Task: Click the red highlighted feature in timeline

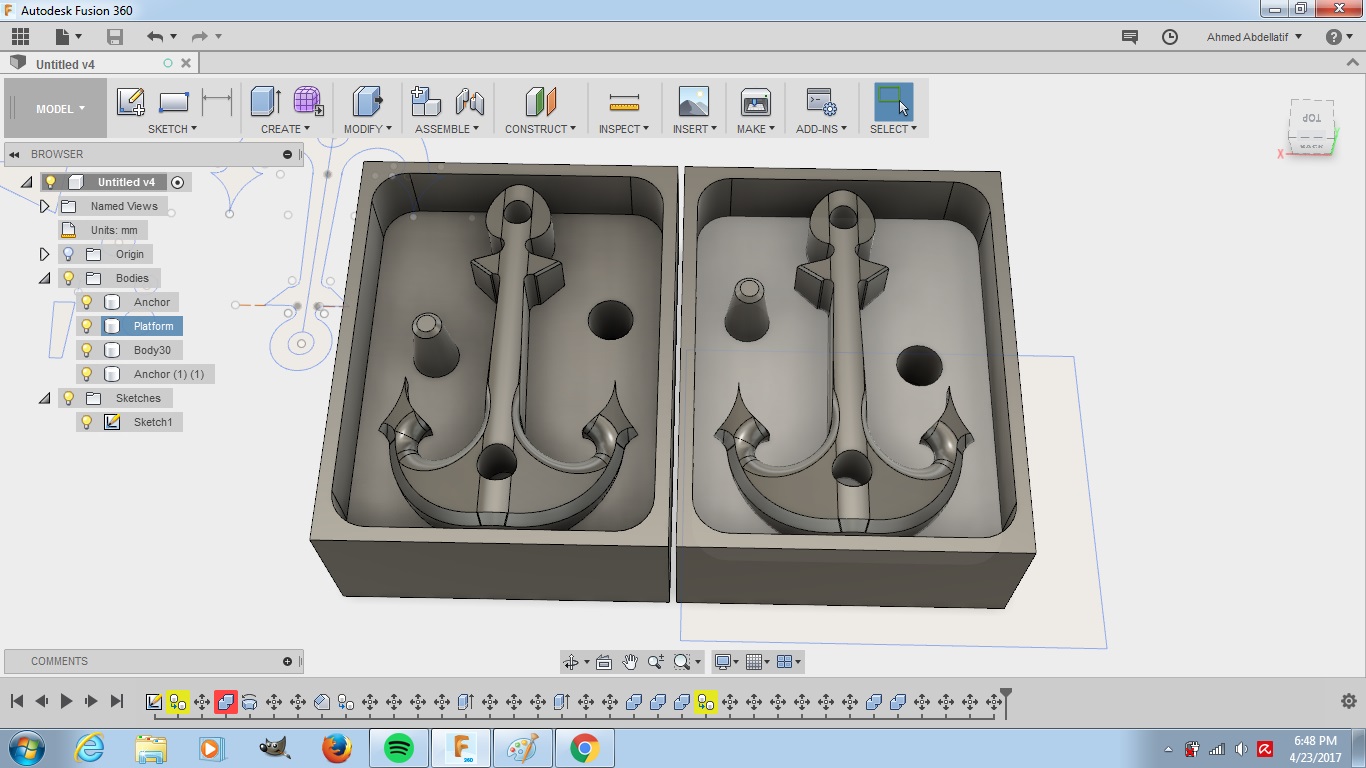Action: (226, 702)
